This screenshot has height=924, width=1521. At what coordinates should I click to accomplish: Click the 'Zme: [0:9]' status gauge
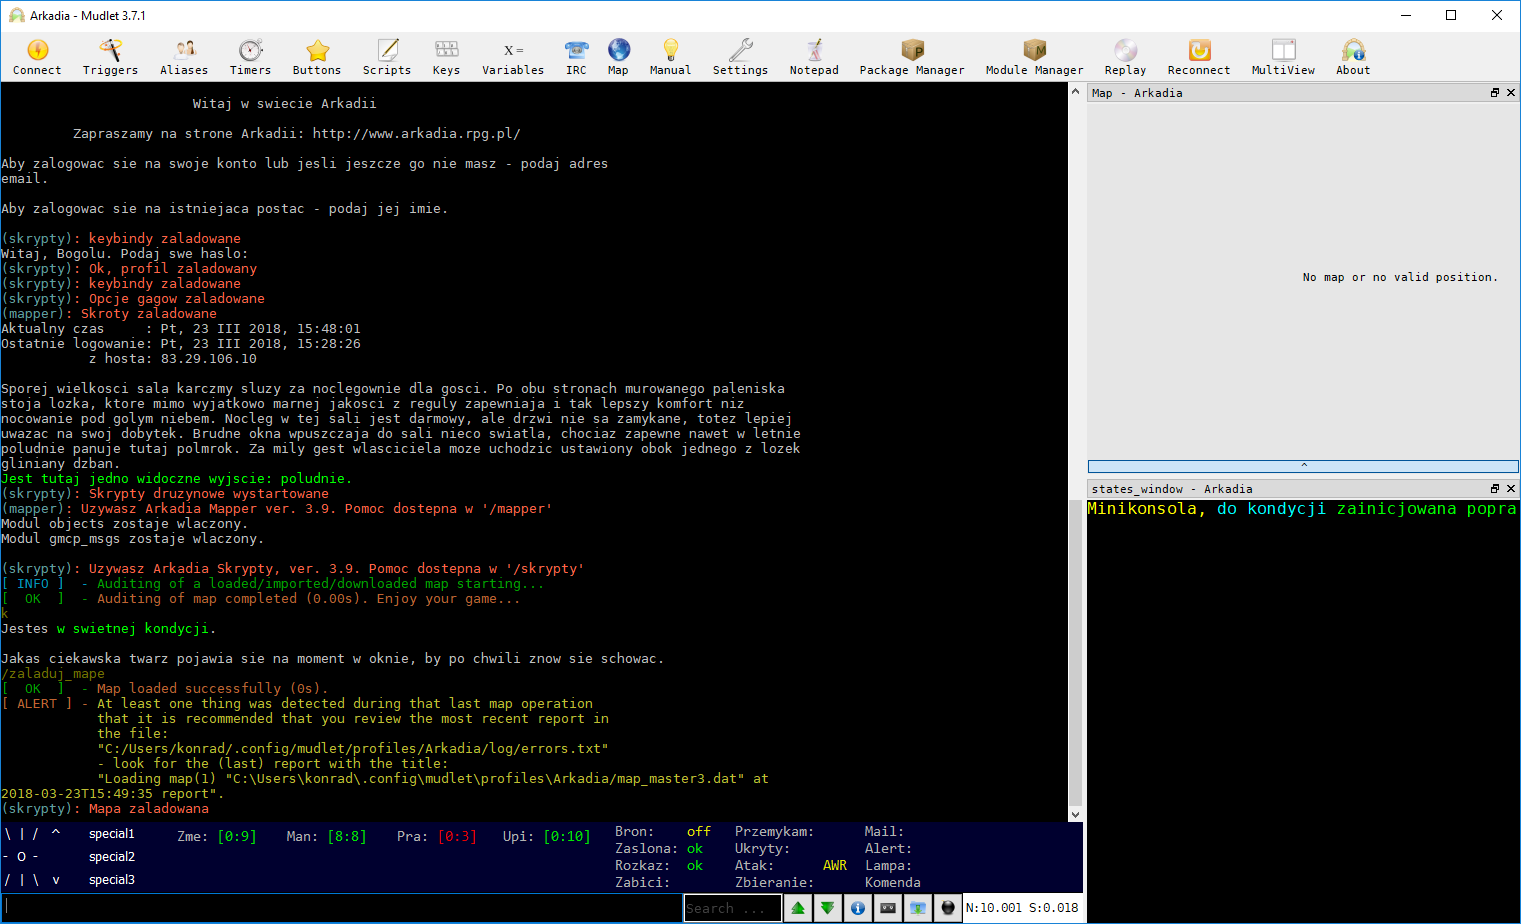pos(217,837)
